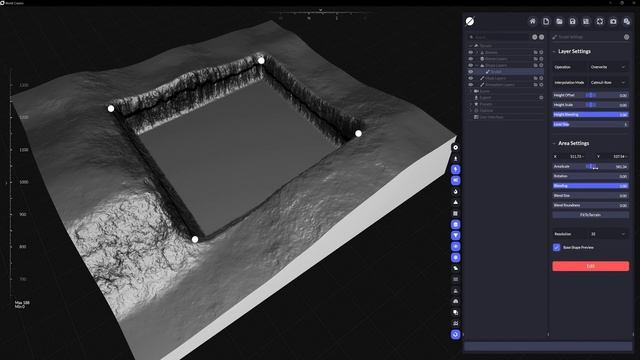Image resolution: width=640 pixels, height=360 pixels.
Task: Collapse the Shape Layers tree node
Action: coord(477,65)
